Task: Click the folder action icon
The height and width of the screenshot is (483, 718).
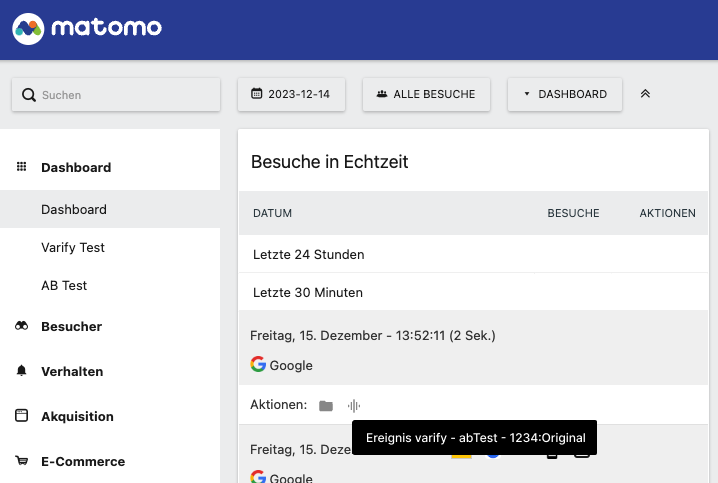Action: (x=326, y=406)
